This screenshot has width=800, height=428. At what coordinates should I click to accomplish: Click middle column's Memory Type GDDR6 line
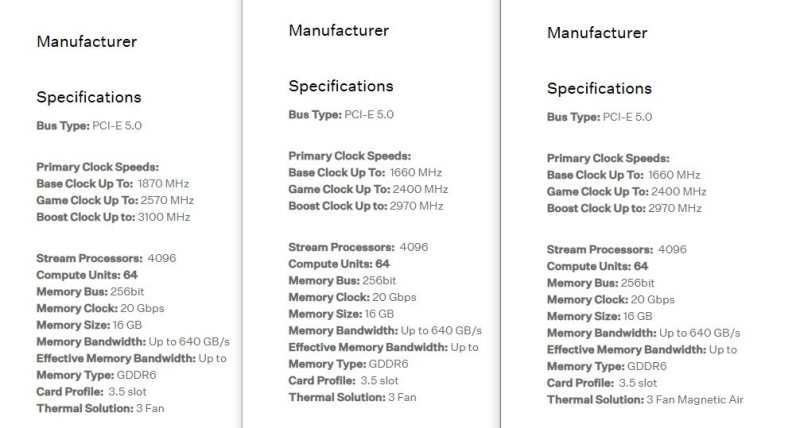(x=348, y=364)
